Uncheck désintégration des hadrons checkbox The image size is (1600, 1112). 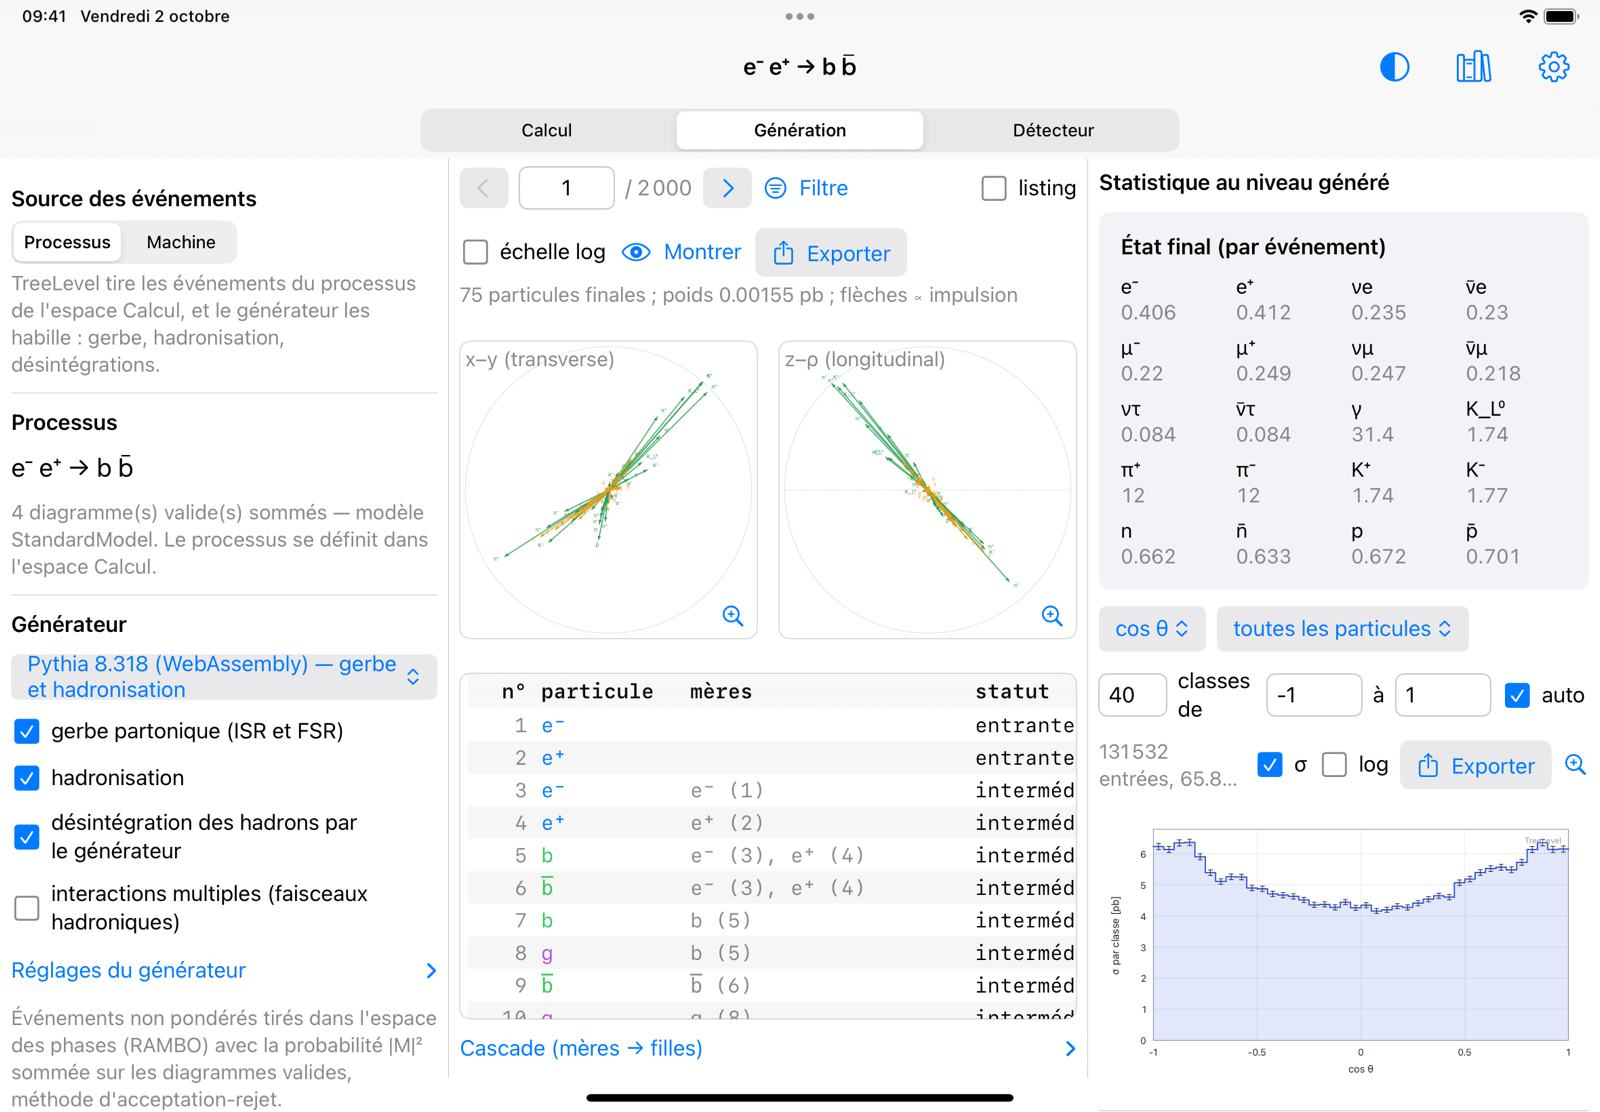coord(27,837)
